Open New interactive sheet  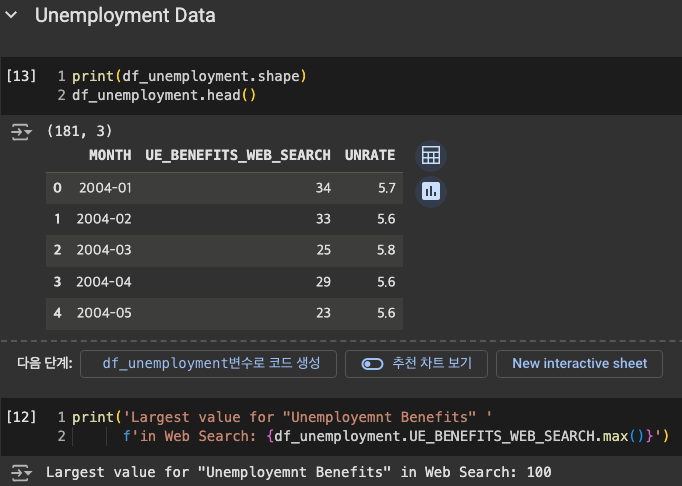579,364
